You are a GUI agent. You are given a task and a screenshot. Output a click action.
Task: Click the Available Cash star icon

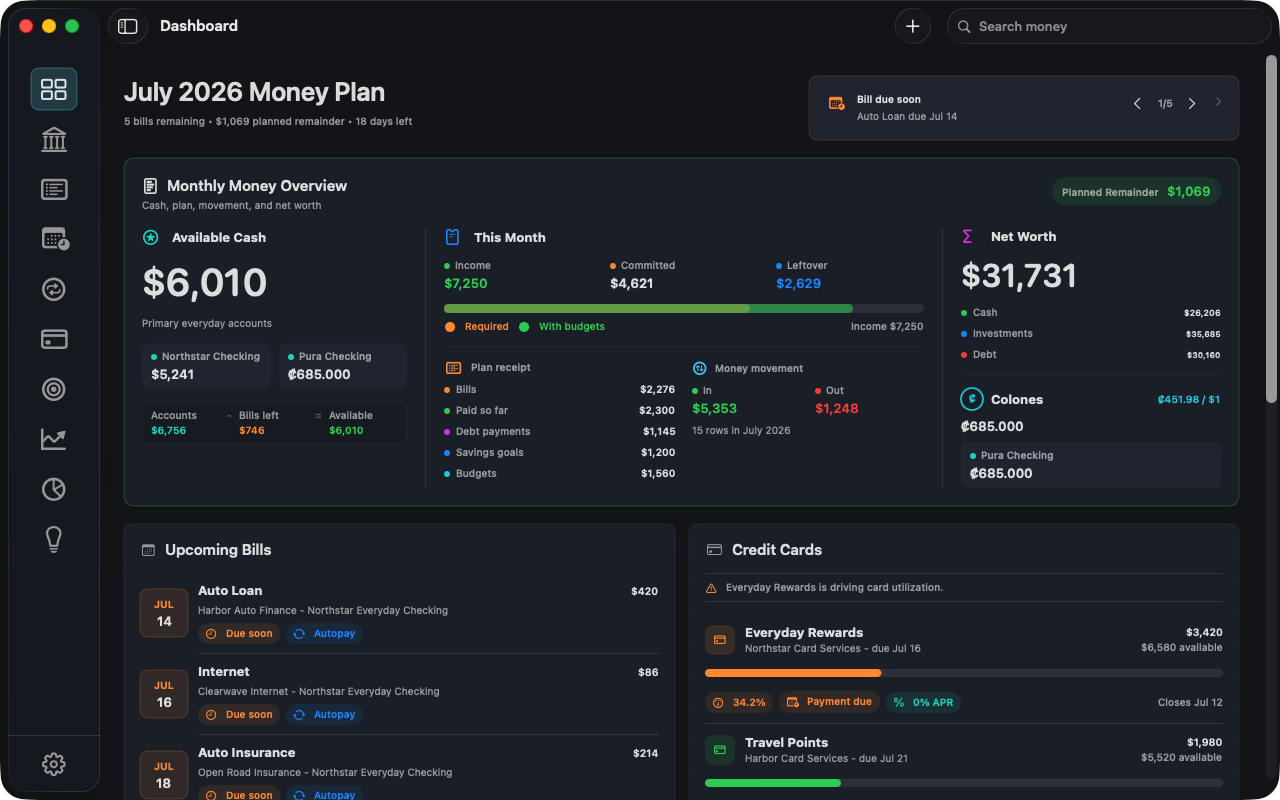(150, 237)
